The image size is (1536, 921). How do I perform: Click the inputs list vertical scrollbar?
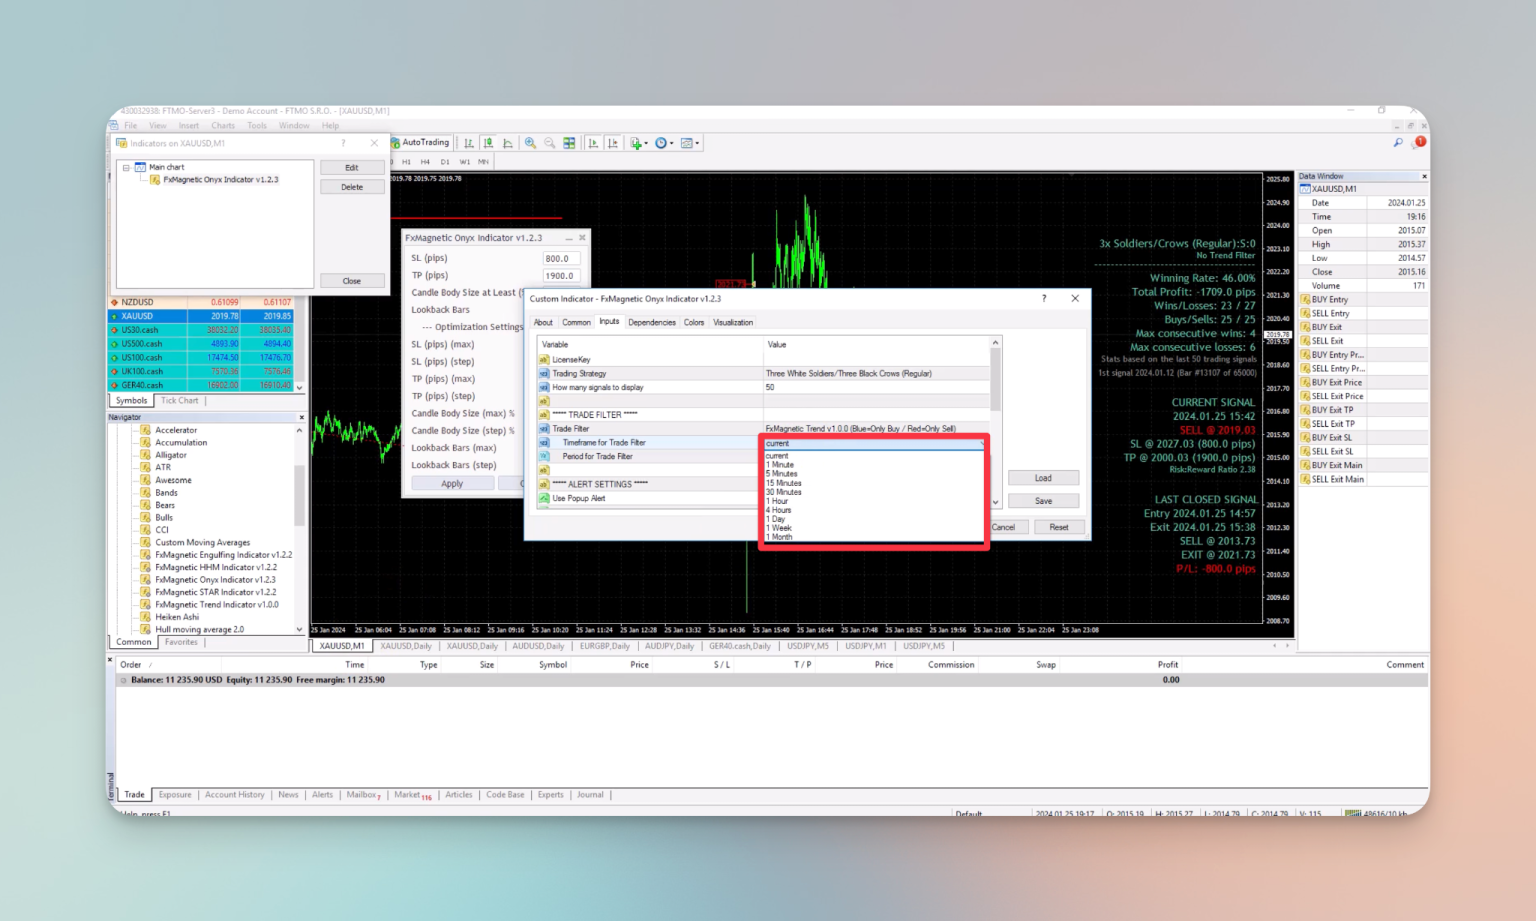point(995,422)
